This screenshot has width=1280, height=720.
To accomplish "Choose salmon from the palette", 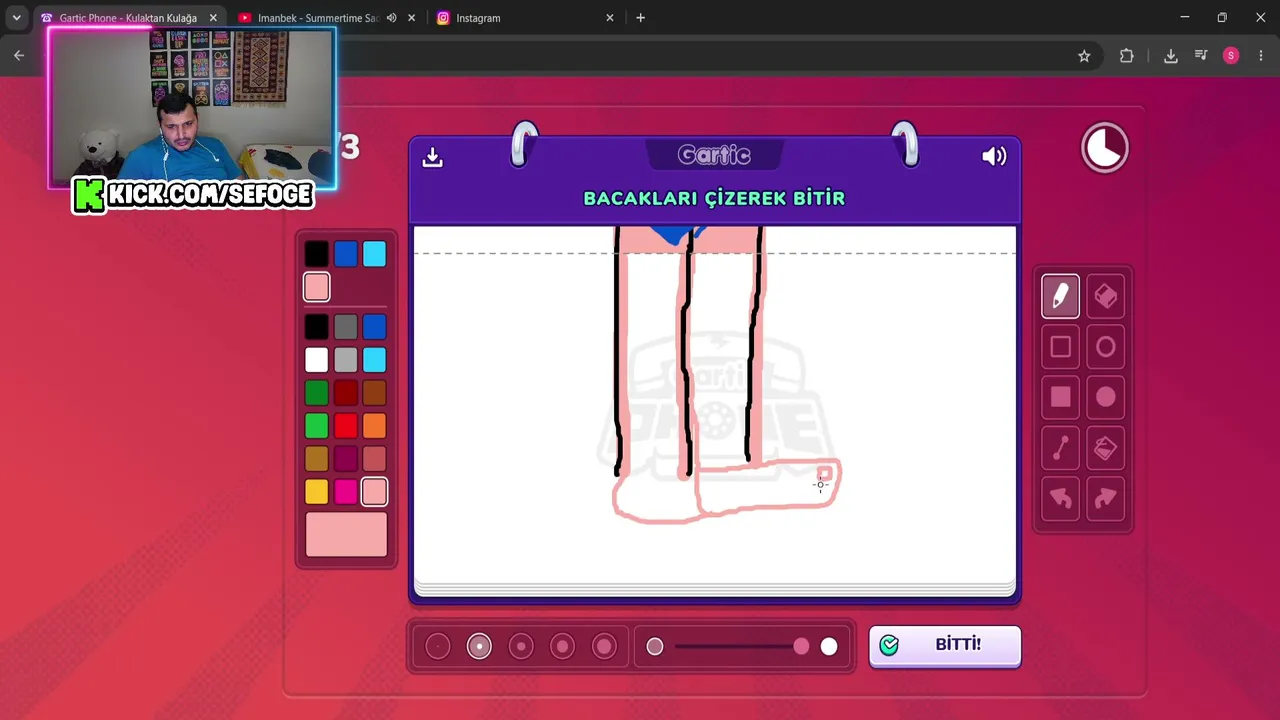I will pyautogui.click(x=374, y=458).
